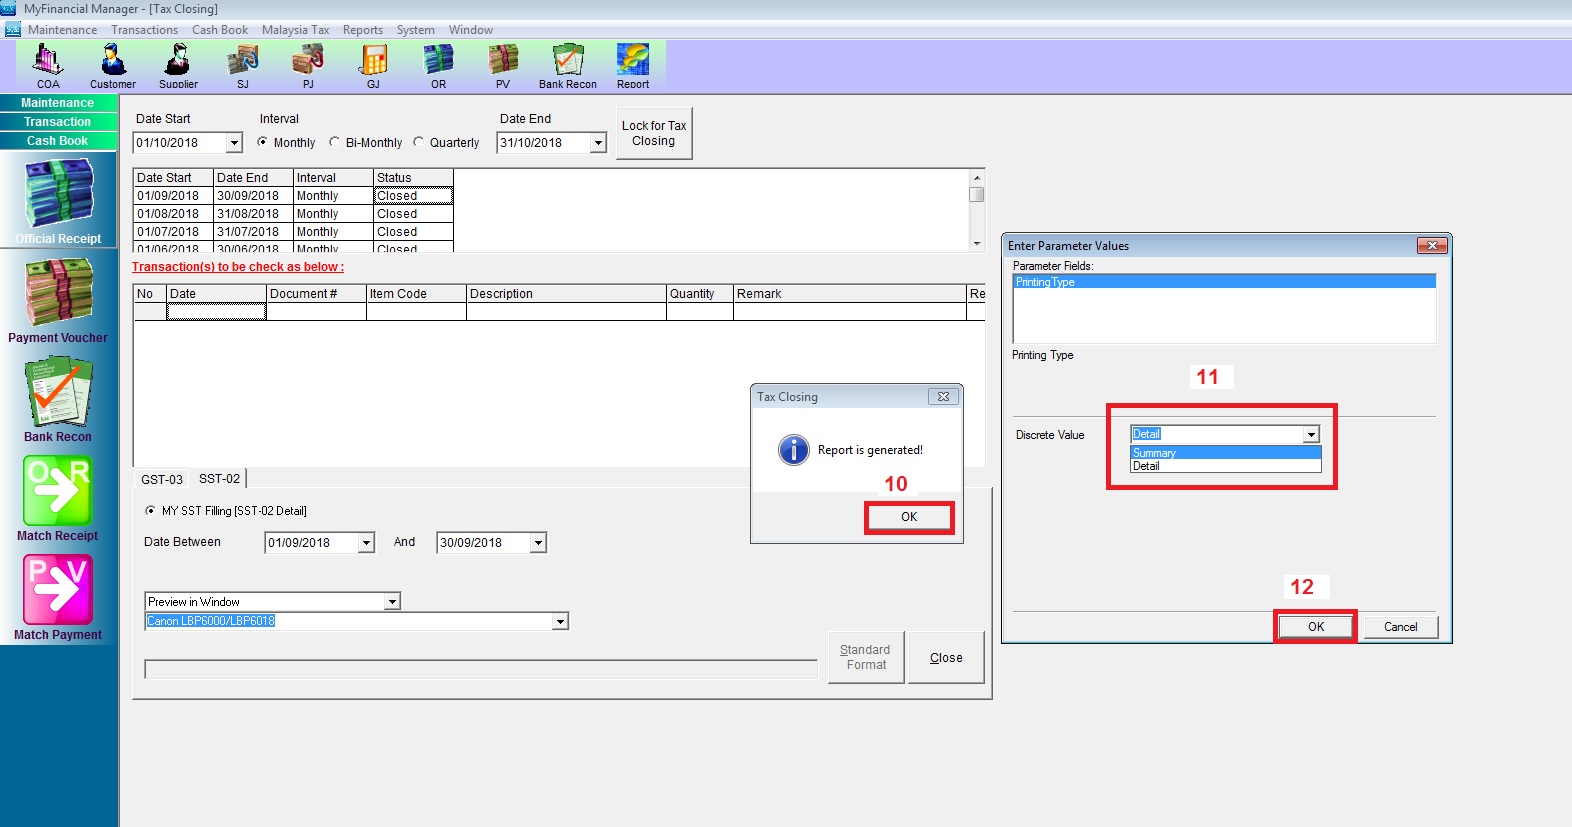Image resolution: width=1572 pixels, height=827 pixels.
Task: Expand the Date Start dropdown
Action: 234,143
